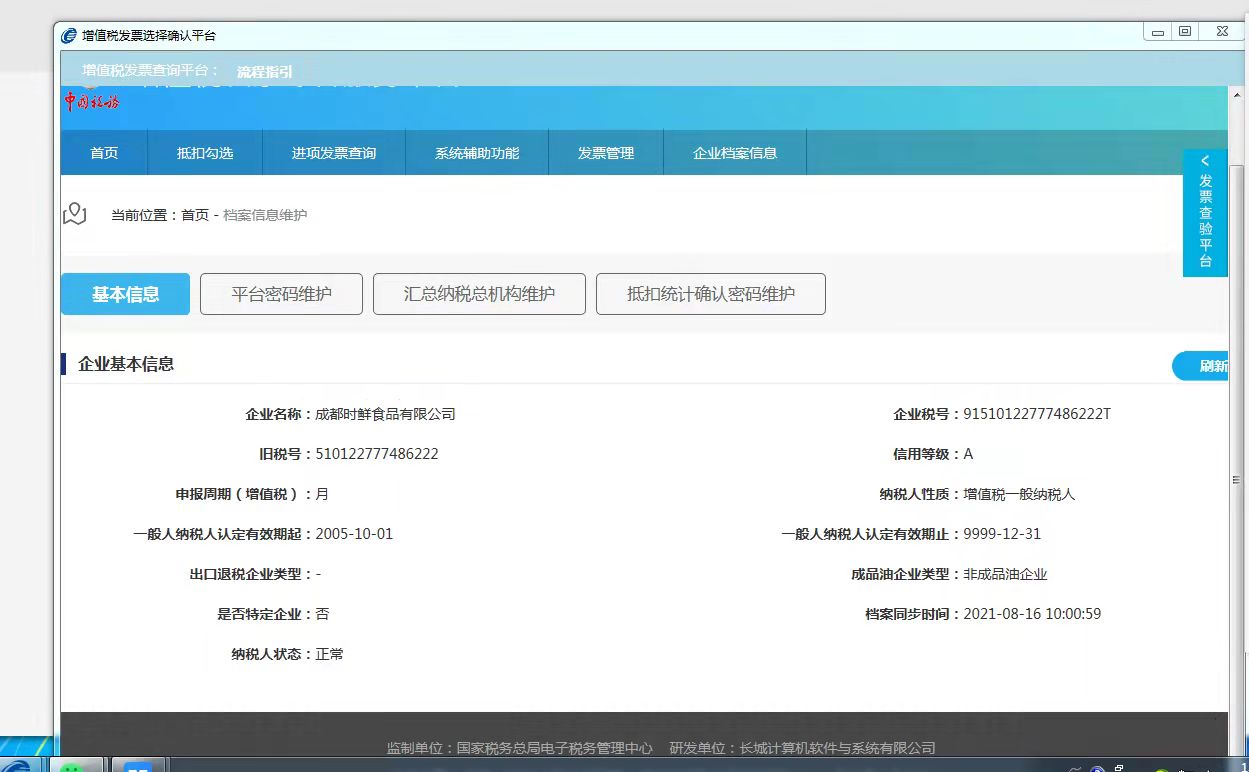Click 首页 in the breadcrumb path
Screen dimensions: 1249x772
pos(195,215)
